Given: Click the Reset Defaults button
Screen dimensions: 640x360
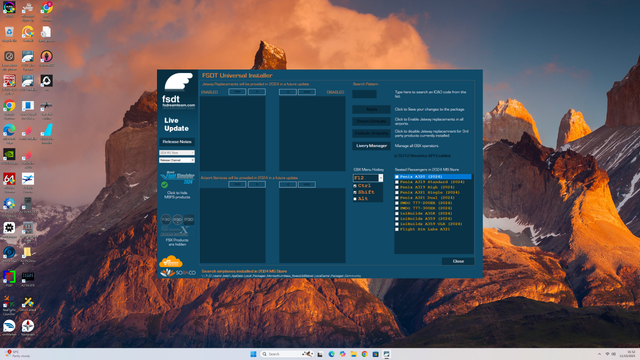Looking at the screenshot, I should tap(371, 121).
